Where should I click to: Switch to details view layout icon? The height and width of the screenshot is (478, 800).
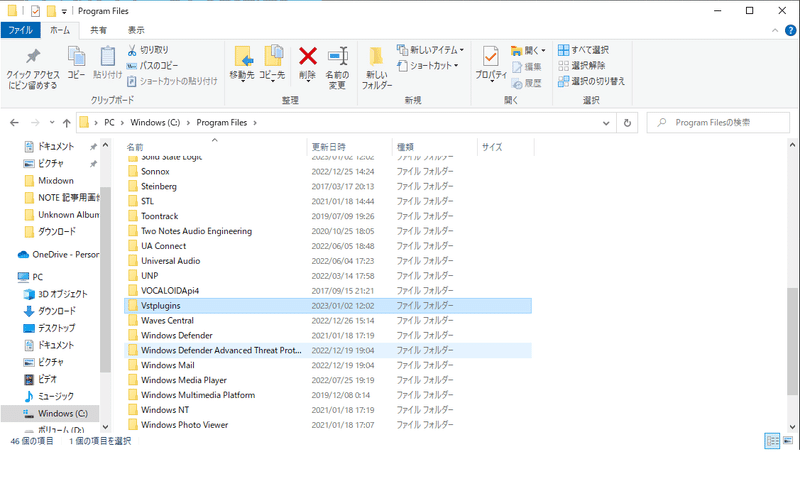772,441
